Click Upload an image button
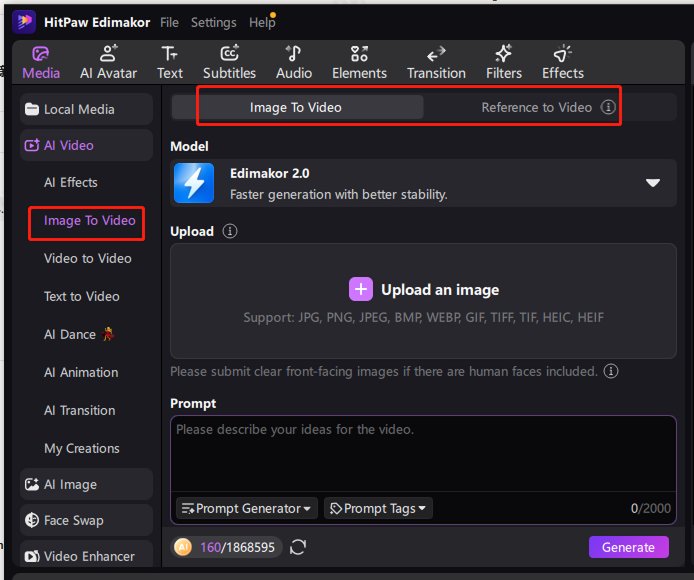Image resolution: width=694 pixels, height=580 pixels. point(423,290)
